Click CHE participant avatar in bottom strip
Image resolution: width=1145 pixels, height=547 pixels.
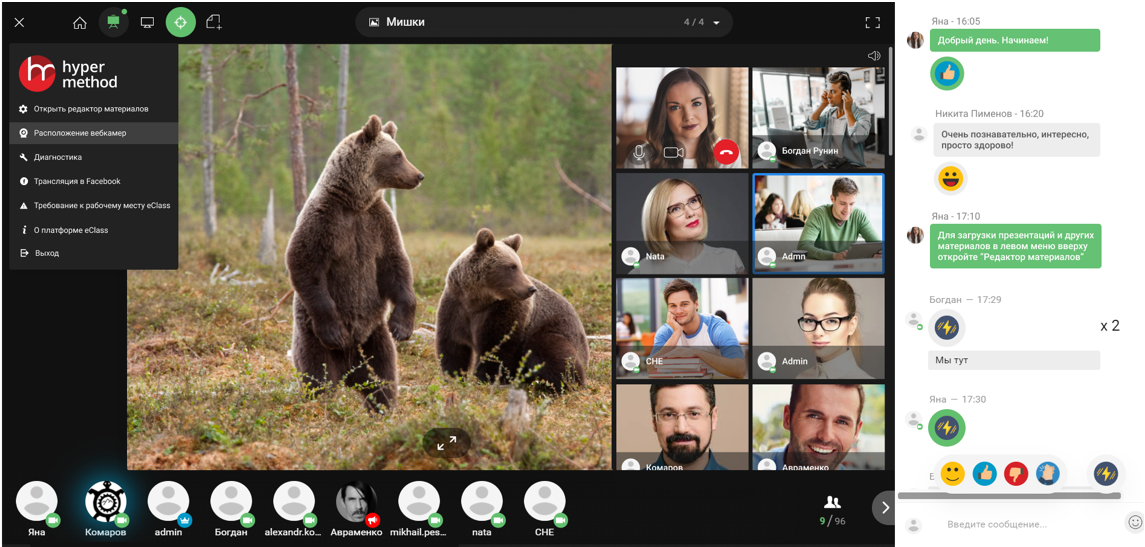click(x=545, y=502)
